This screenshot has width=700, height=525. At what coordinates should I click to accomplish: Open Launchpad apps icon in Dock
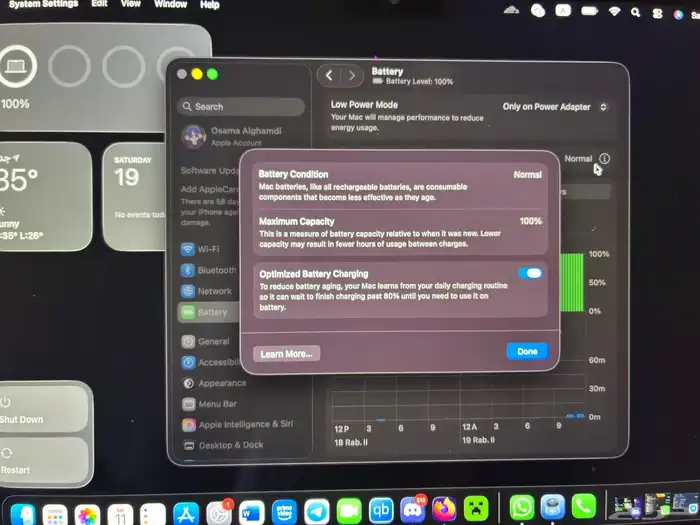55,515
